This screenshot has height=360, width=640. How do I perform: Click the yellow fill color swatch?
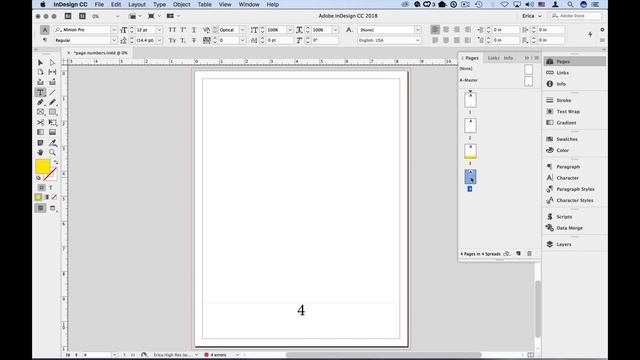(43, 167)
